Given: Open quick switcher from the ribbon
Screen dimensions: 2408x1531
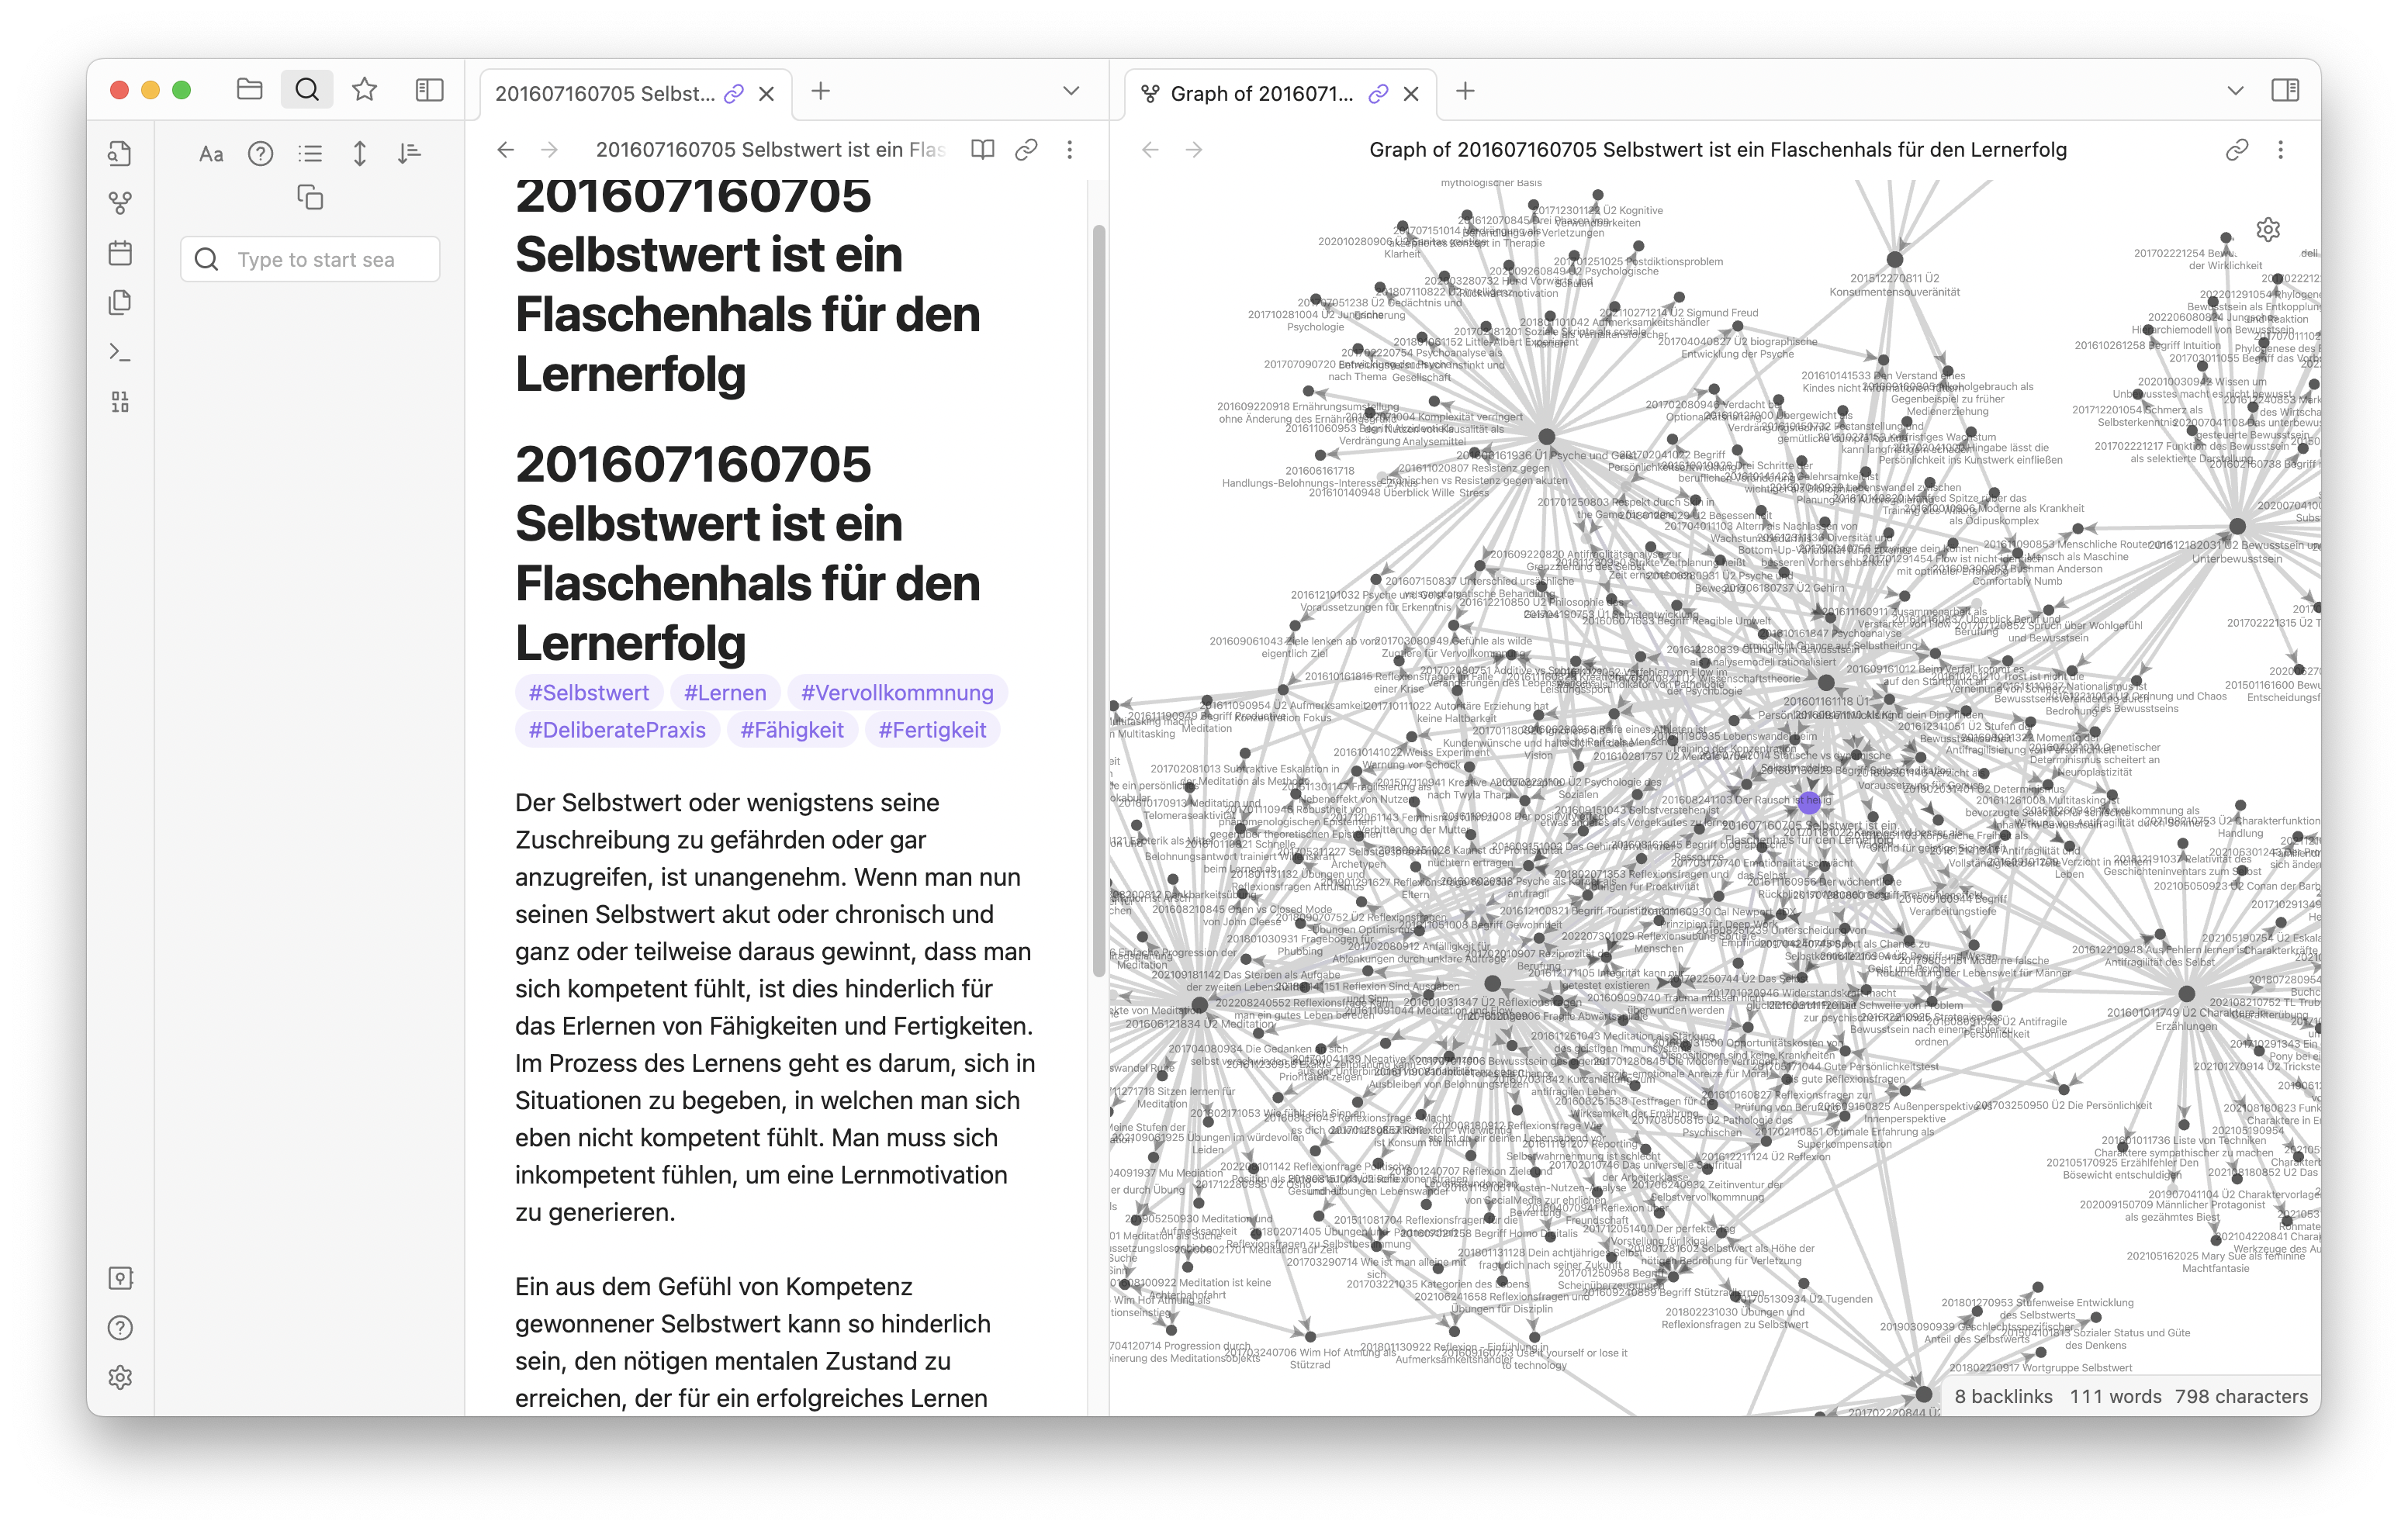Looking at the screenshot, I should click(120, 153).
